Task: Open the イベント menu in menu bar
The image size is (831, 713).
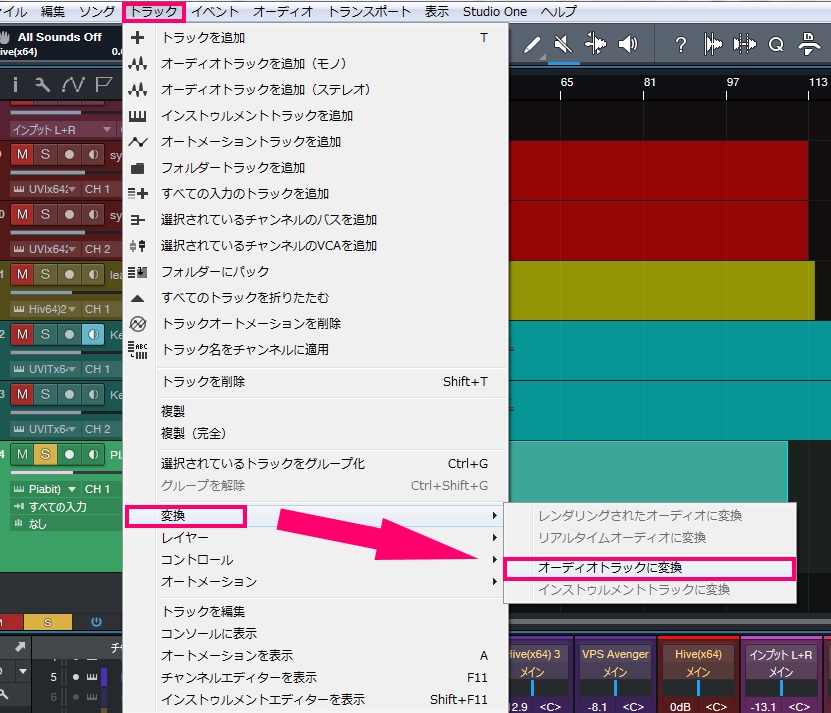Action: [215, 12]
